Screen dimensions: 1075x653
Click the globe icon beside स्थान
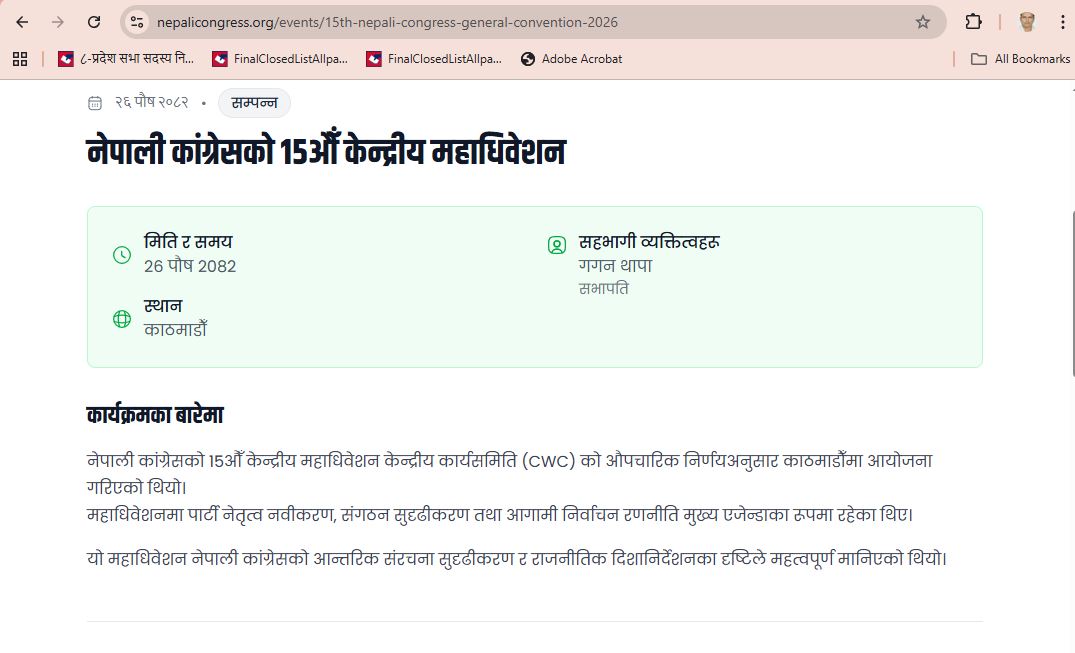click(121, 319)
